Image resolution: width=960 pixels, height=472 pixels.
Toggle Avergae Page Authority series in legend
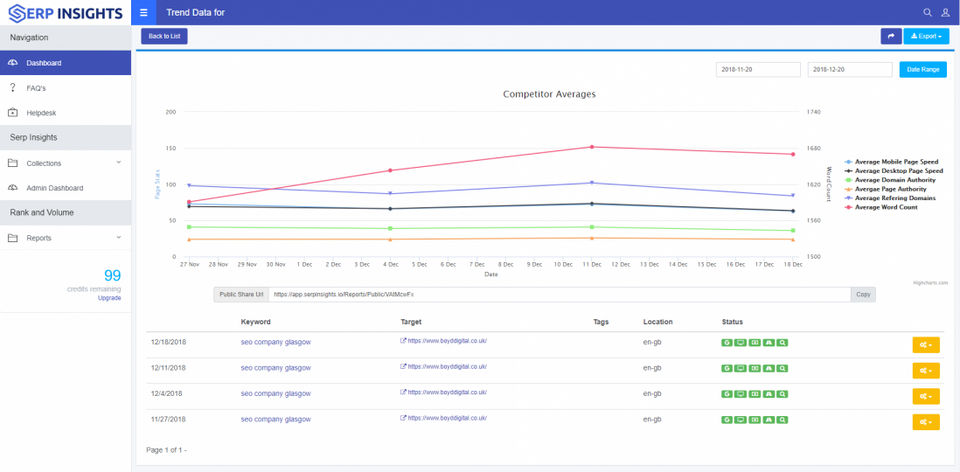885,189
